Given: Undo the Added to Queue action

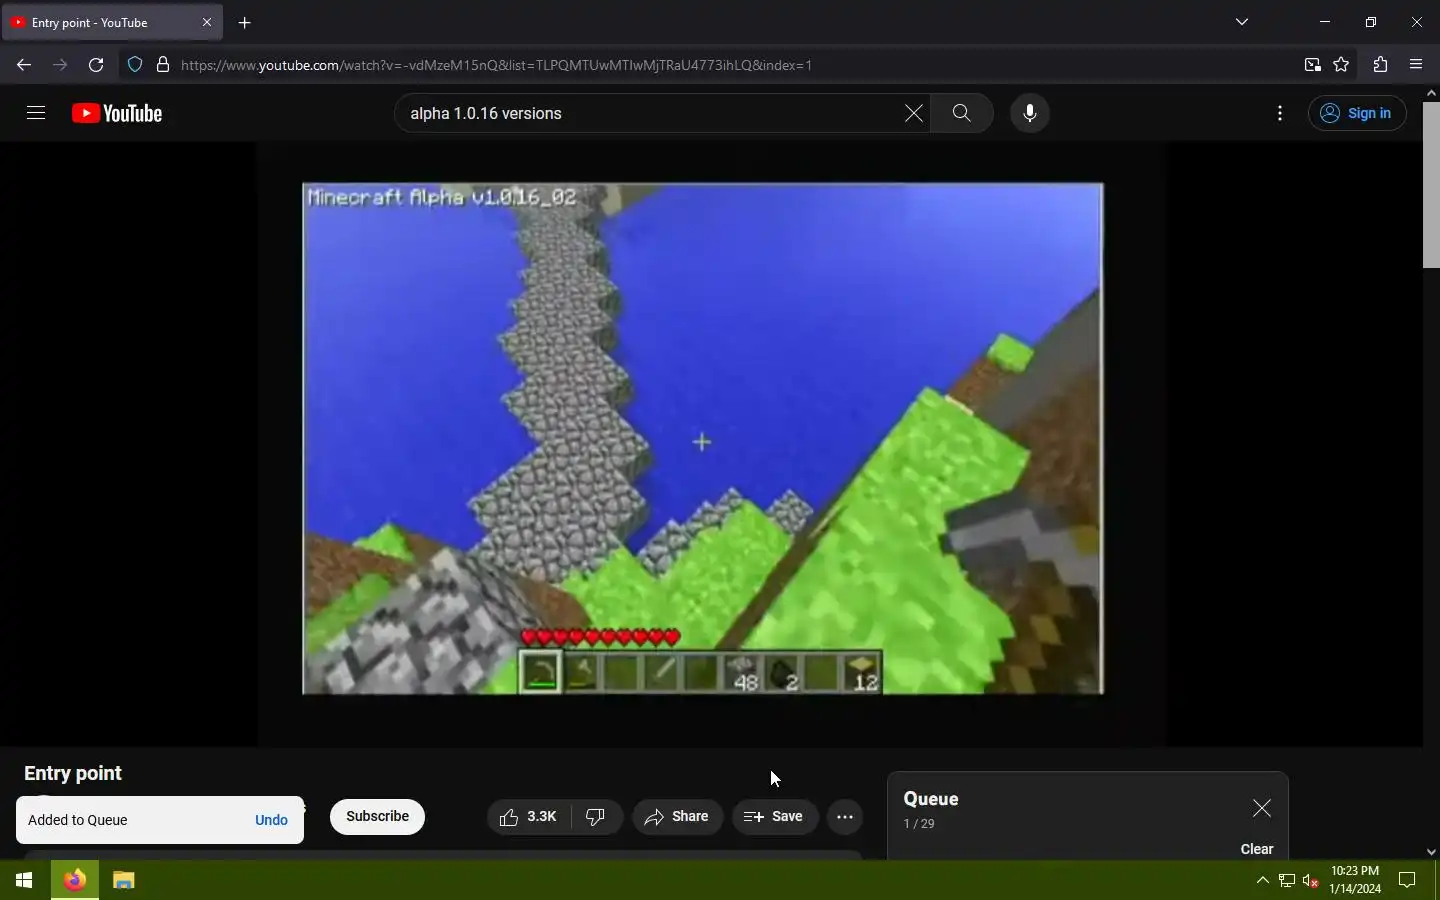Looking at the screenshot, I should pos(271,820).
